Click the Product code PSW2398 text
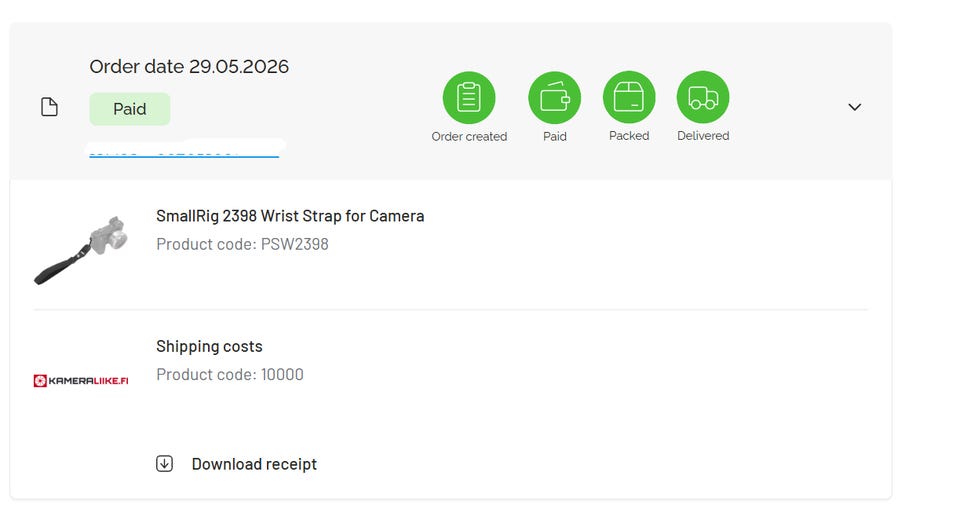 242,244
